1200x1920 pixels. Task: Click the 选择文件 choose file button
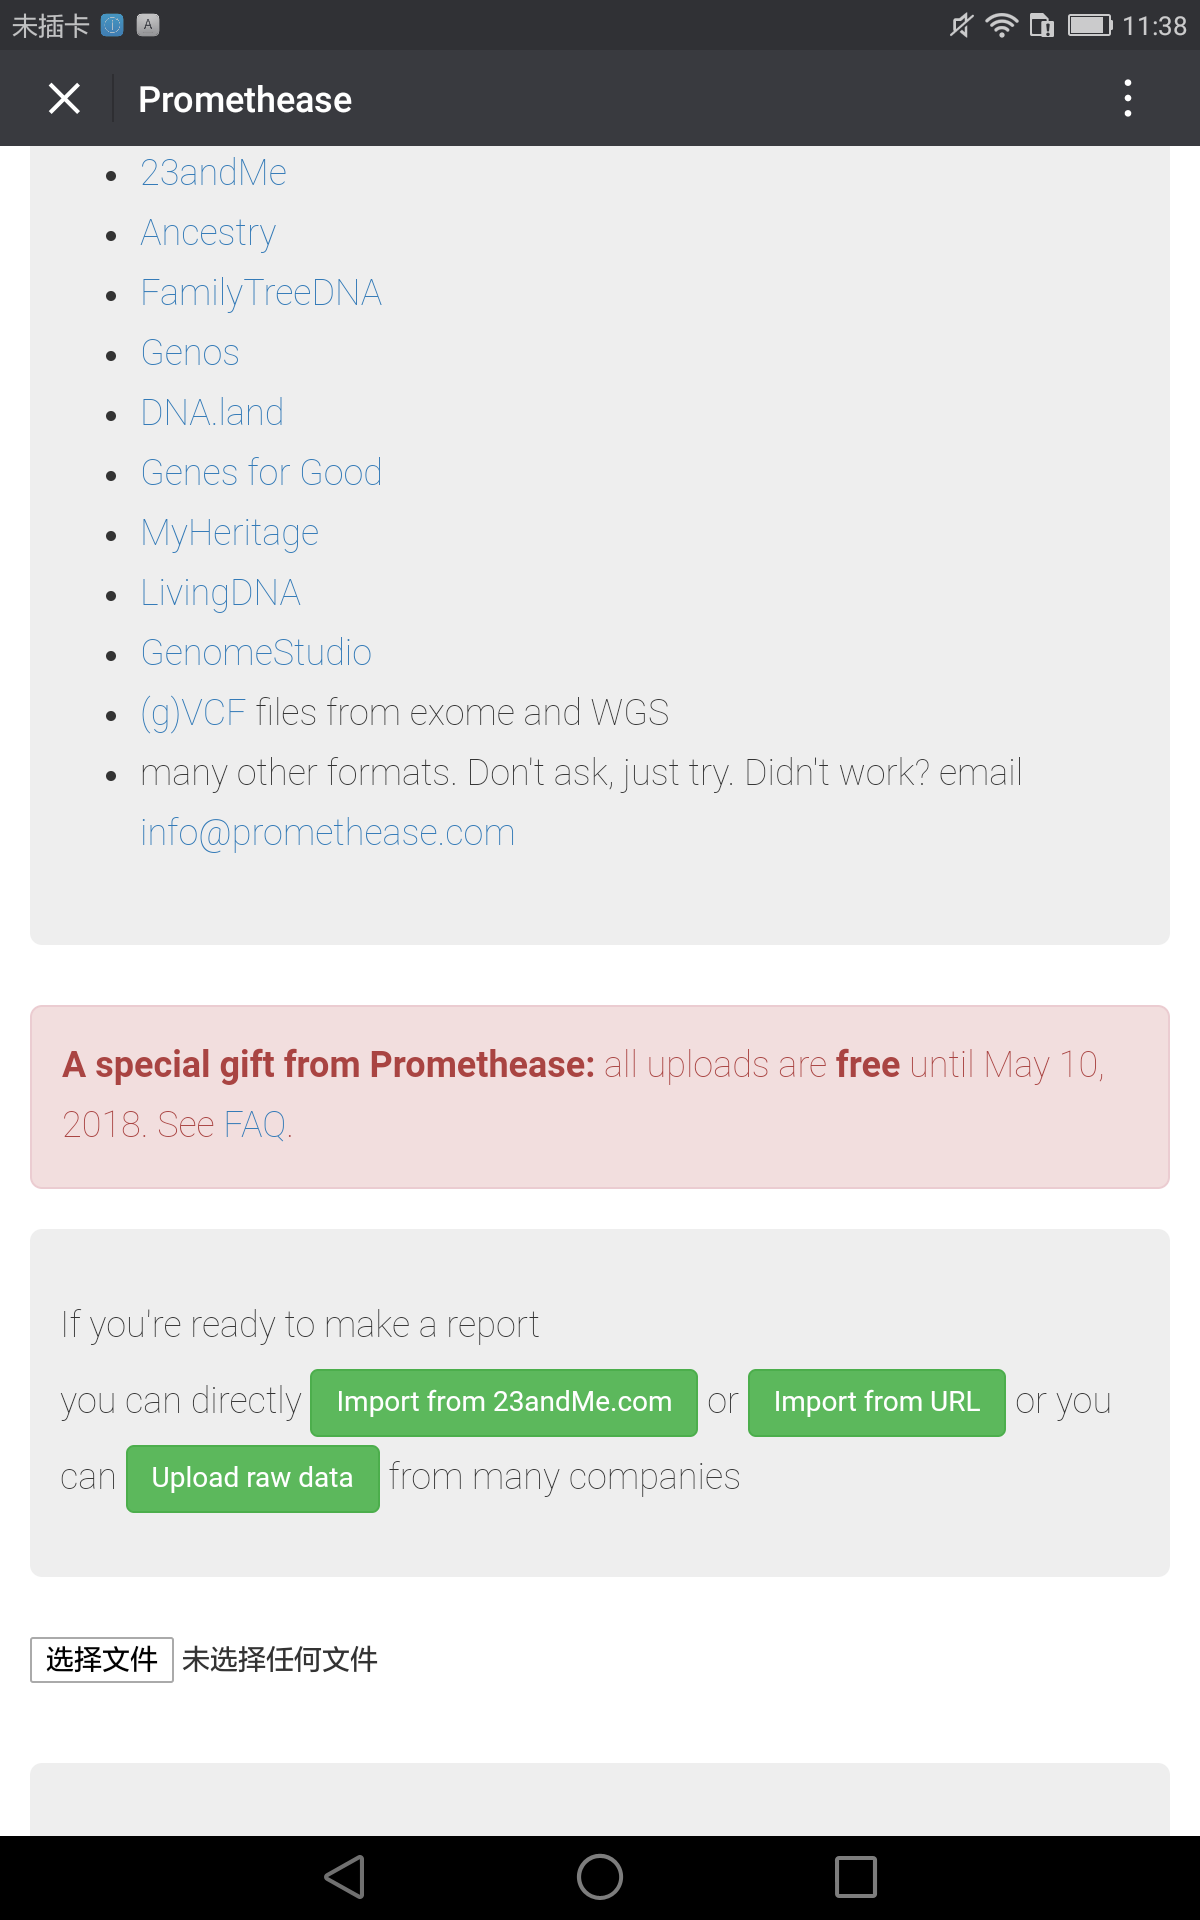click(102, 1660)
